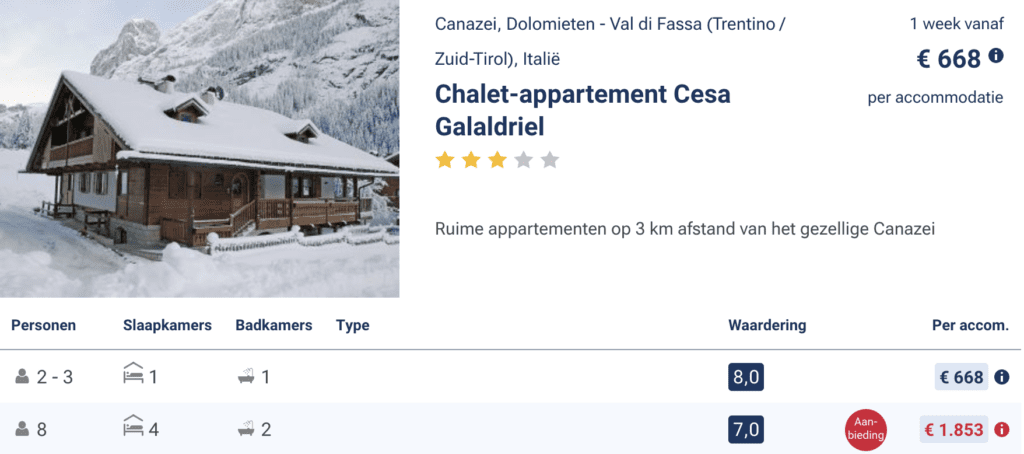Sort by the Waardering column header
The height and width of the screenshot is (454, 1024).
point(767,325)
